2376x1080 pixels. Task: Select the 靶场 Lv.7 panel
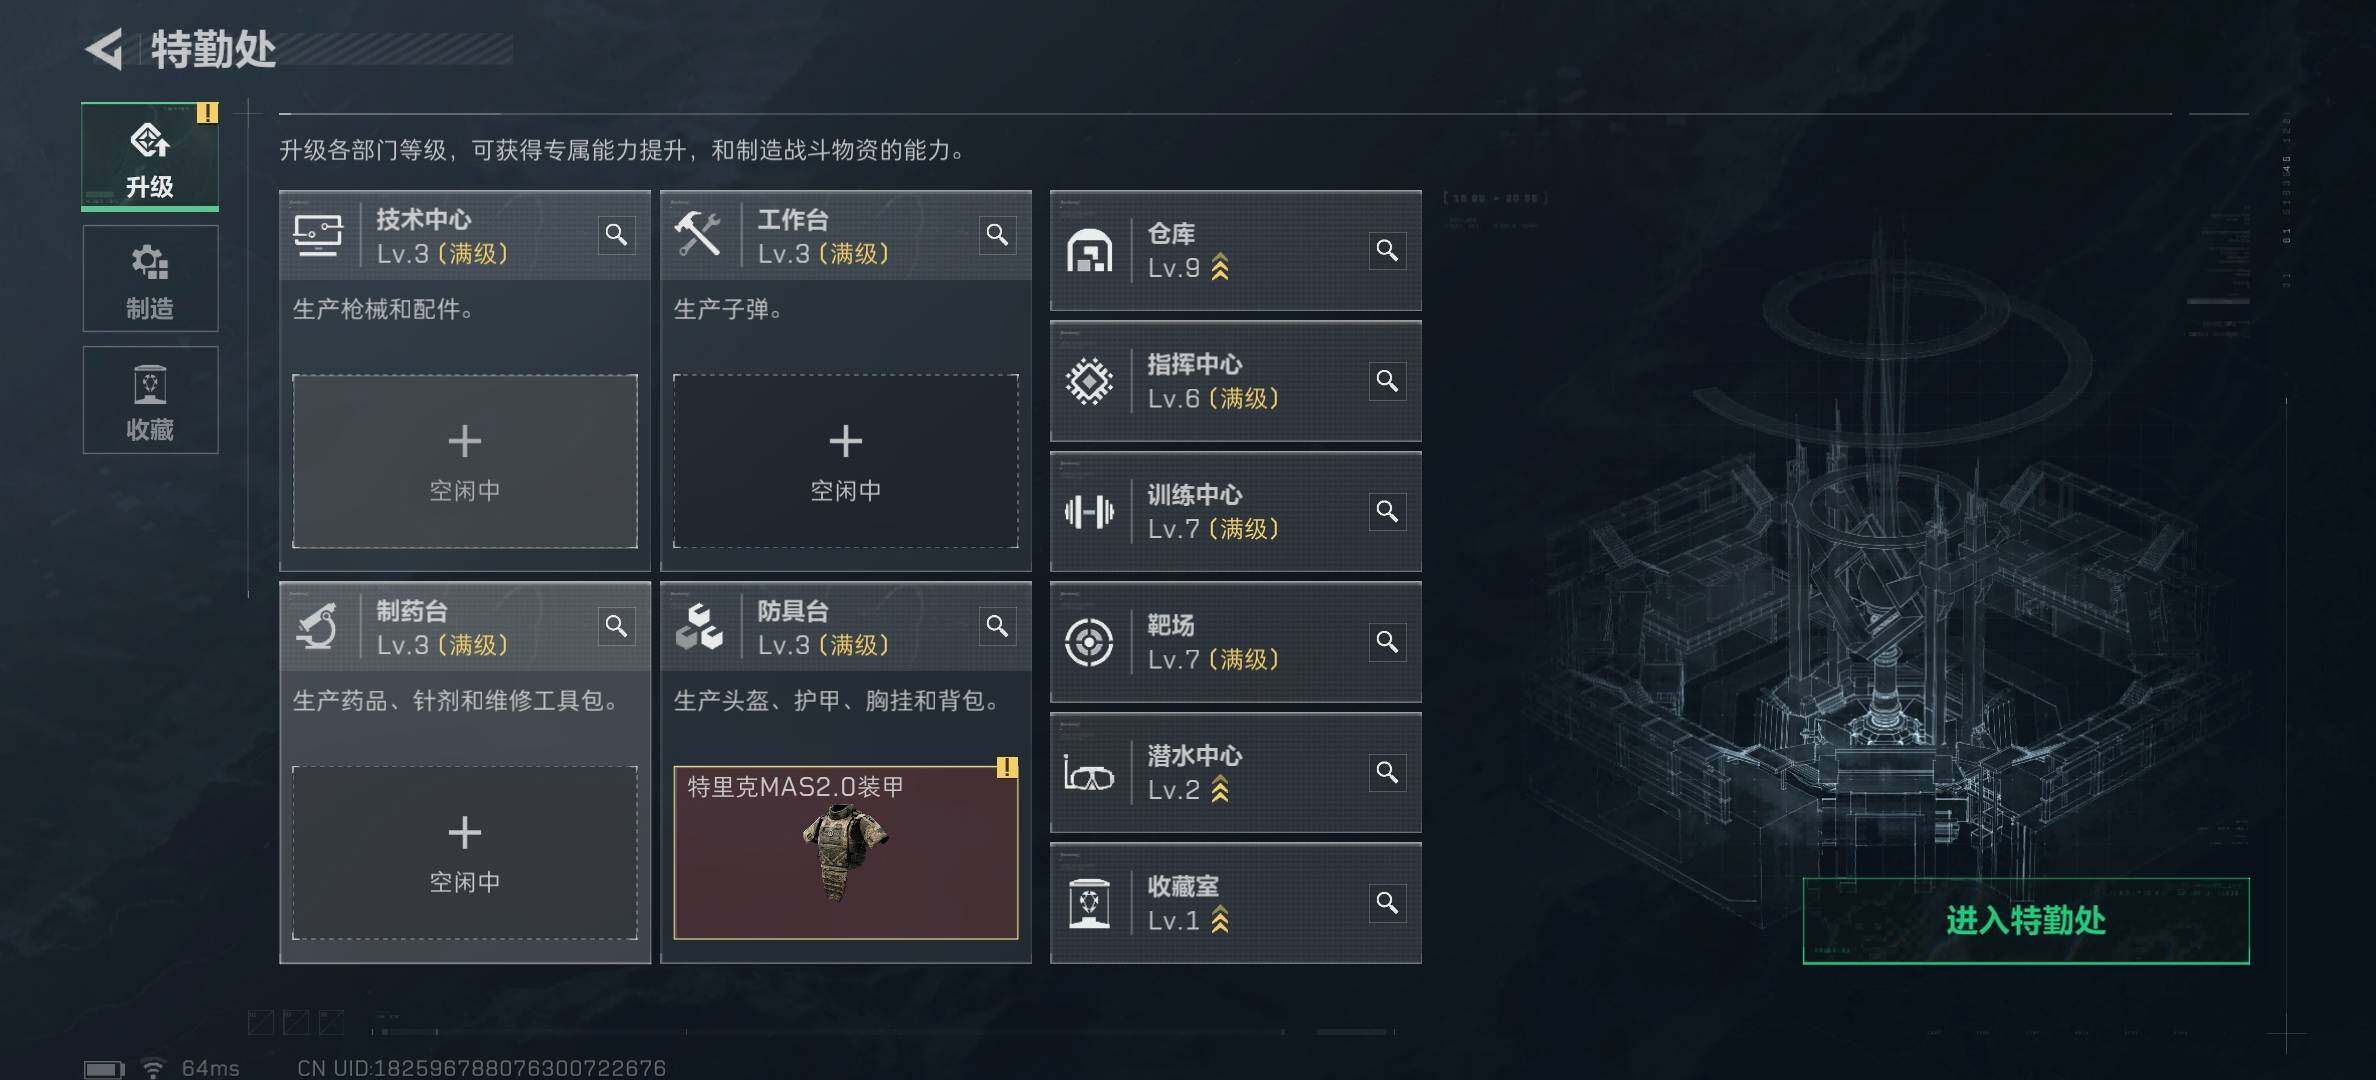(x=1236, y=642)
